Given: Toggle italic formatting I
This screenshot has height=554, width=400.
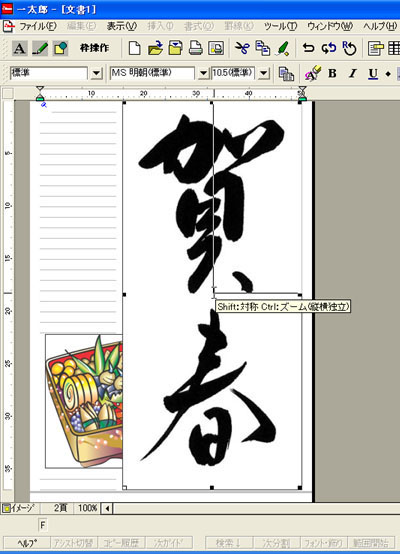Looking at the screenshot, I should pyautogui.click(x=352, y=73).
